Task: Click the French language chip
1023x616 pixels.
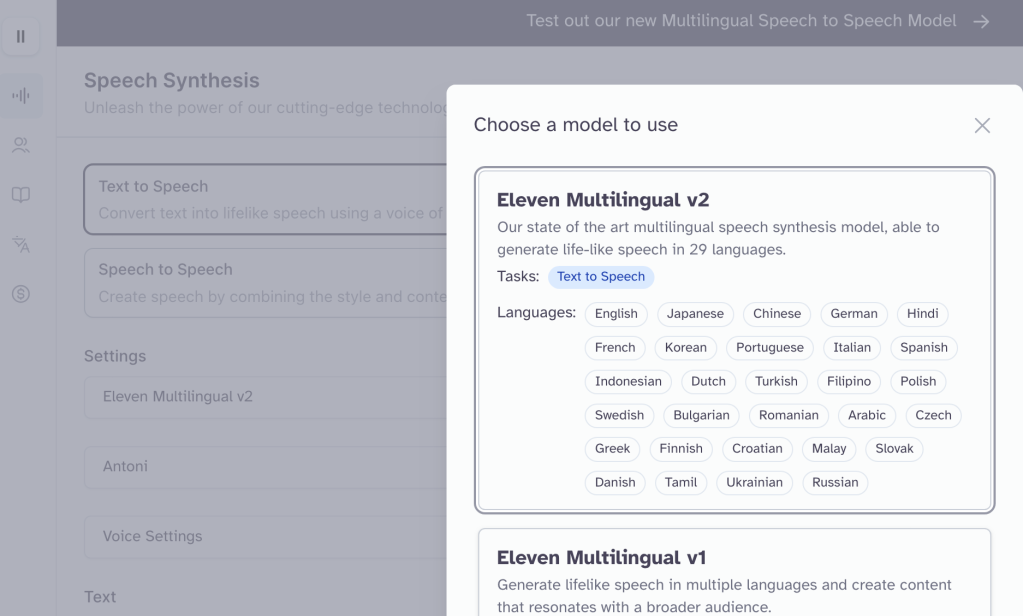Action: tap(615, 348)
